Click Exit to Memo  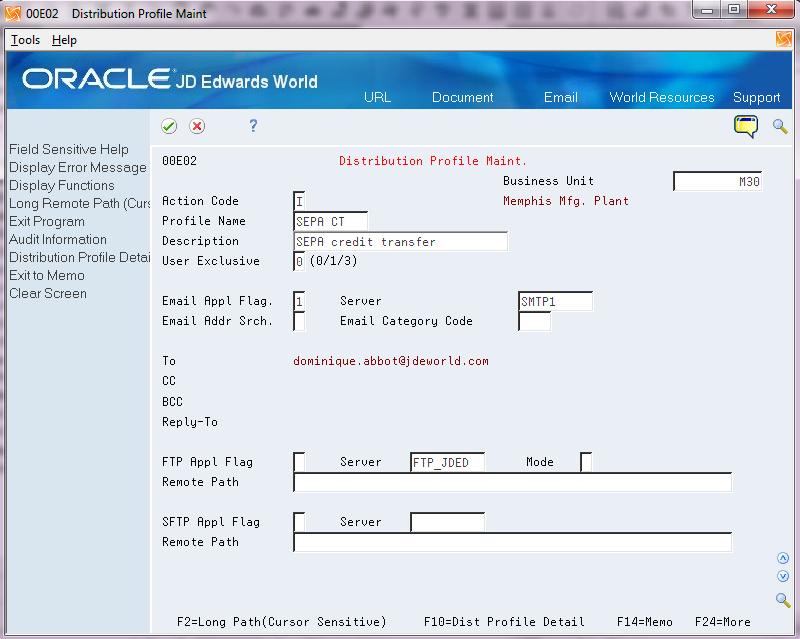[x=47, y=275]
